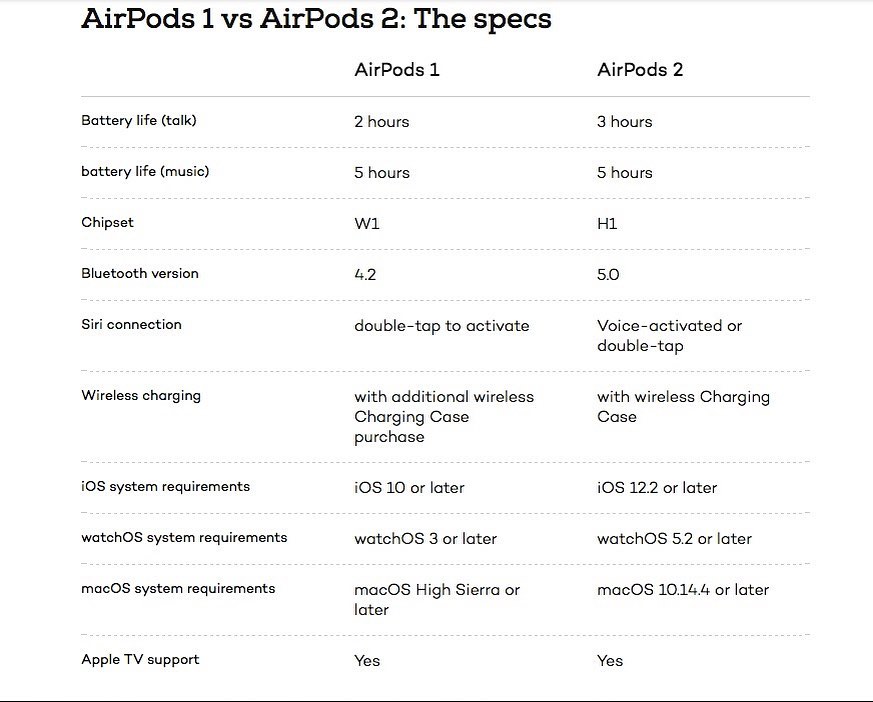Click the '3 hours' talk time cell
The height and width of the screenshot is (702, 873).
(624, 121)
